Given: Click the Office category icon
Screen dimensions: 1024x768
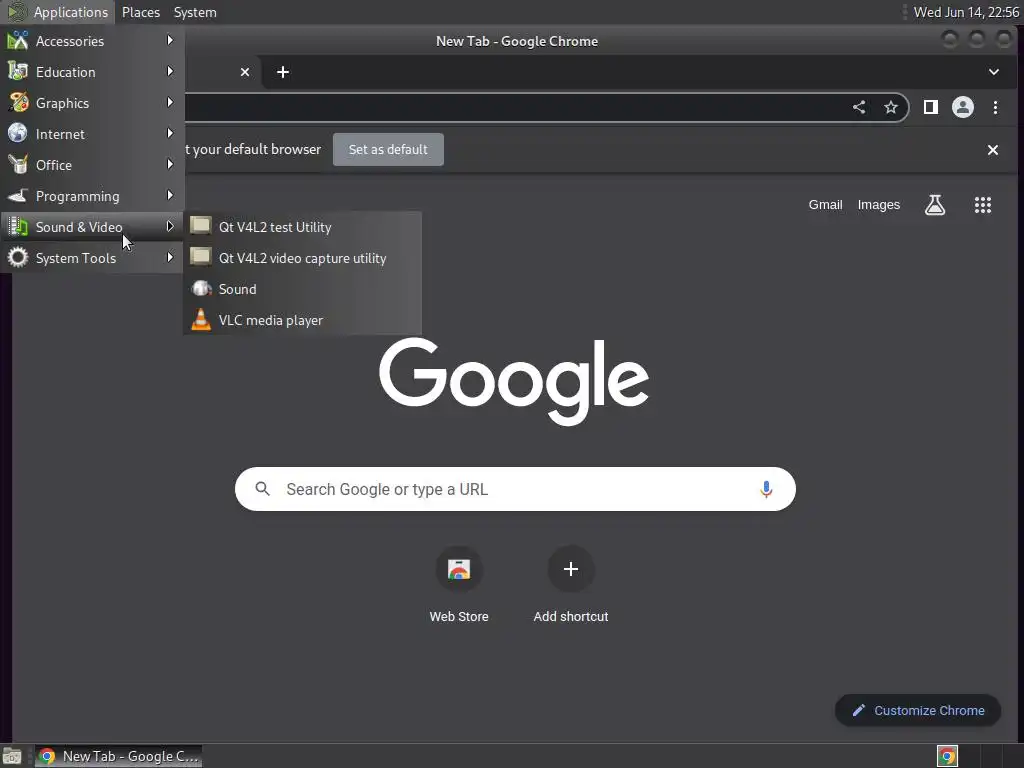Looking at the screenshot, I should coord(18,164).
